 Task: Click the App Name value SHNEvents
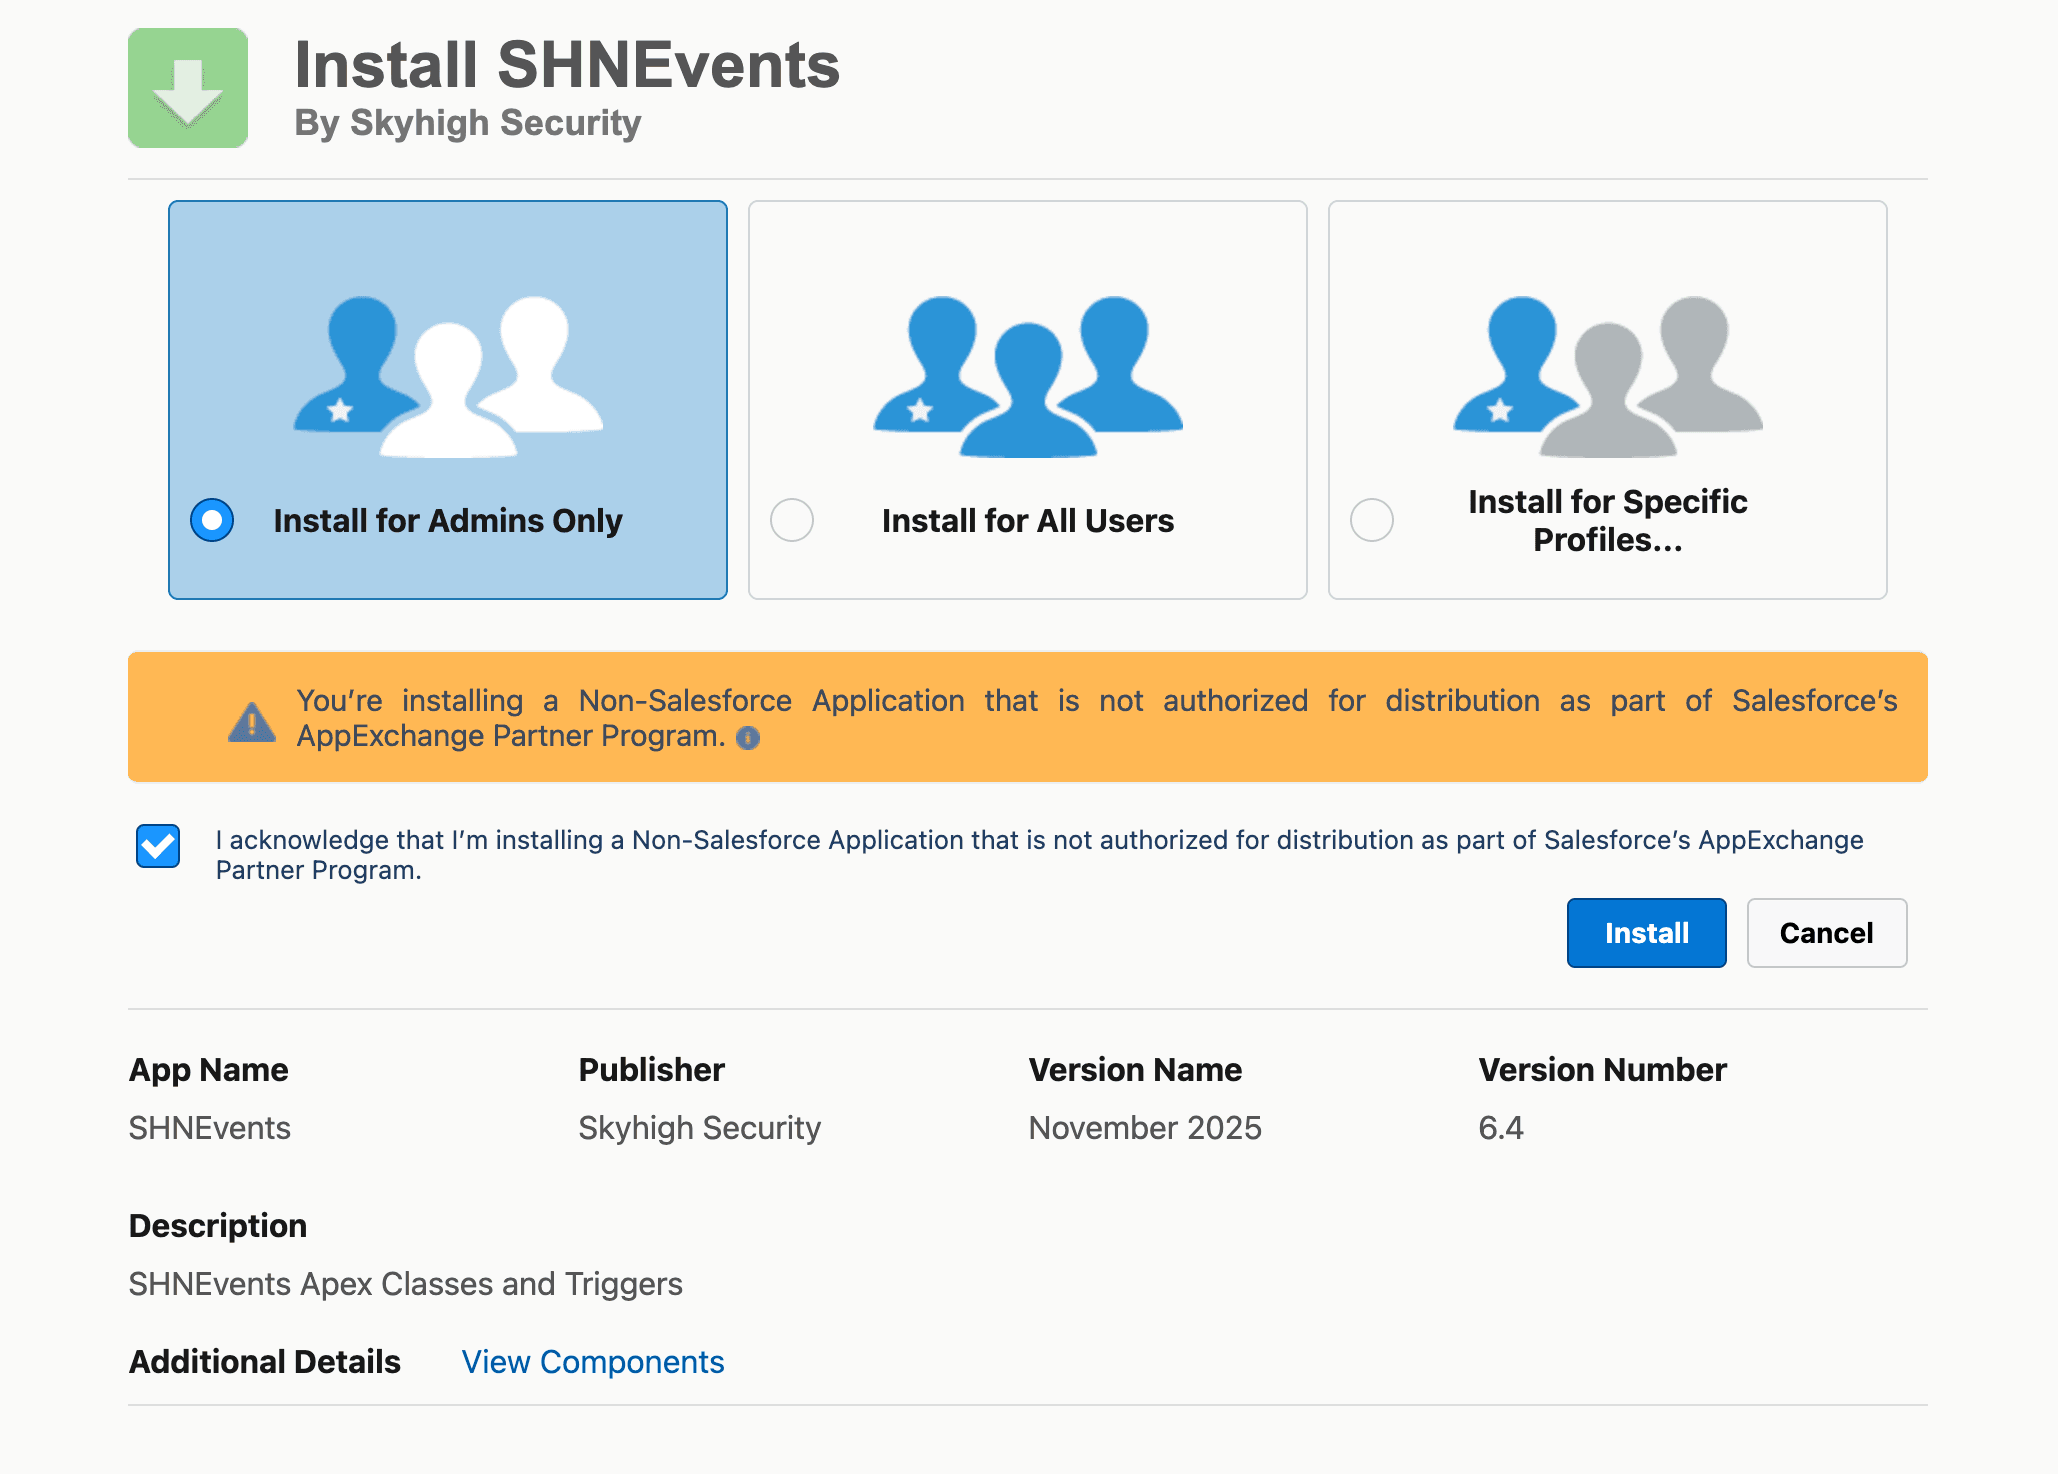click(x=210, y=1128)
